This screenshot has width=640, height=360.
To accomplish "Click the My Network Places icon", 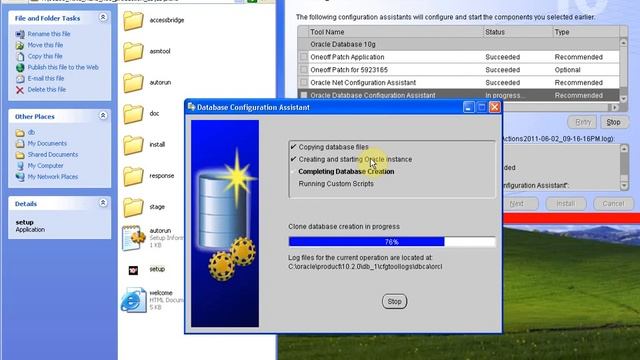I will (20, 177).
